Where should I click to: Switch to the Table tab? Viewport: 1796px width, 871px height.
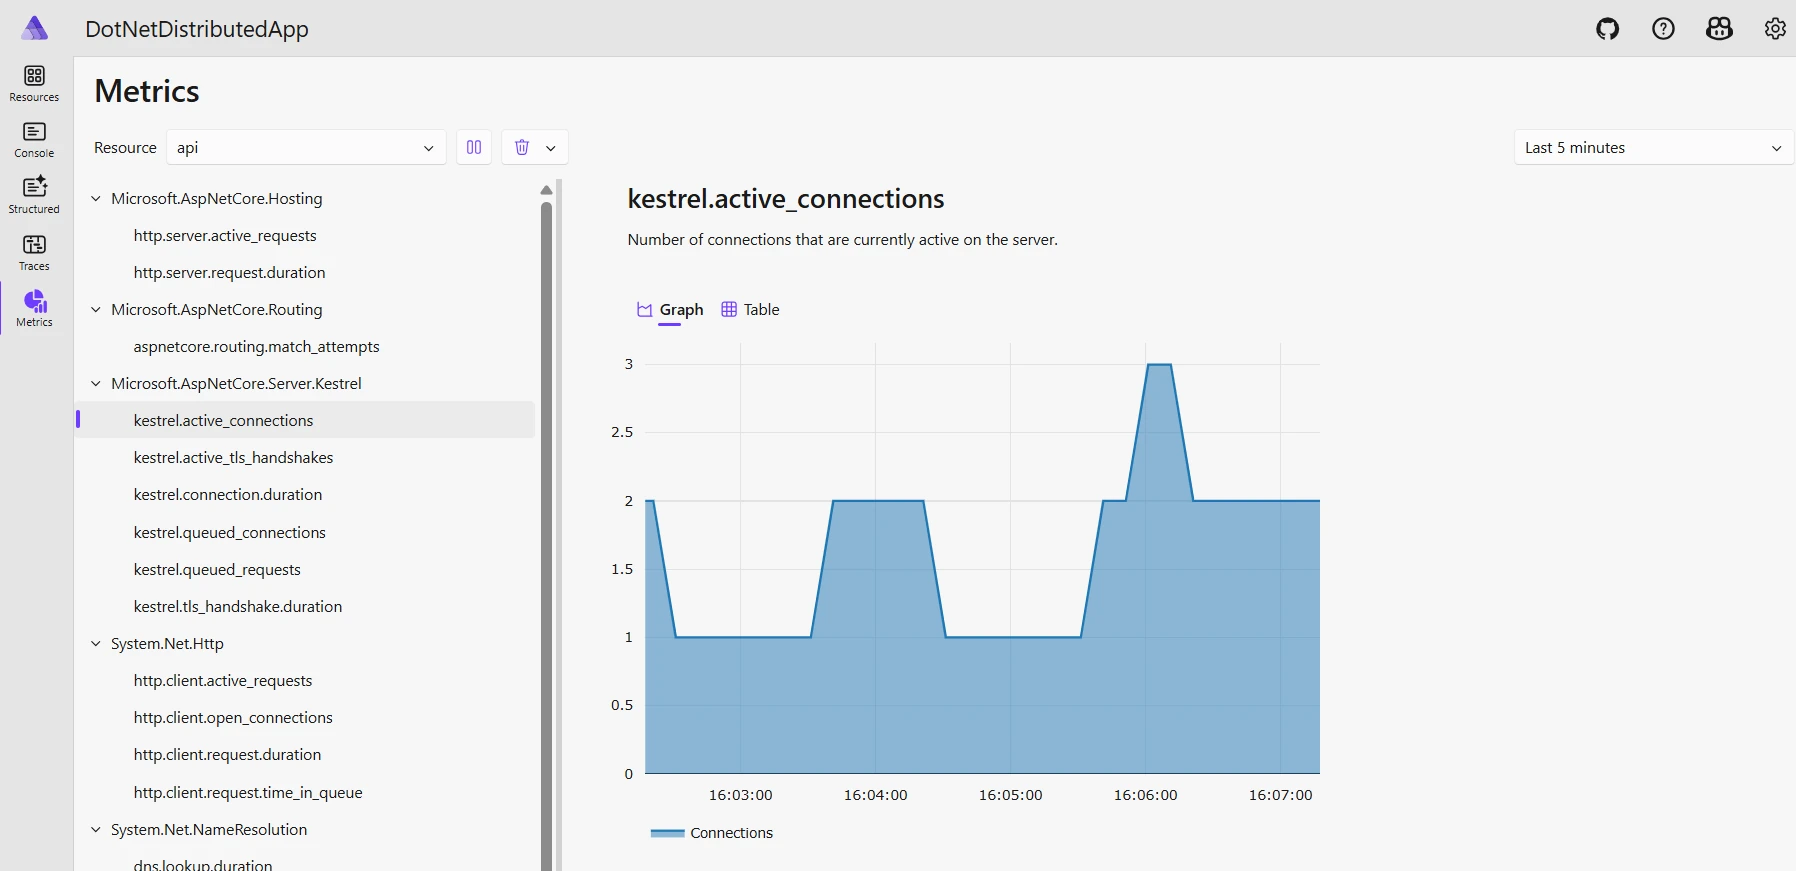(x=750, y=310)
